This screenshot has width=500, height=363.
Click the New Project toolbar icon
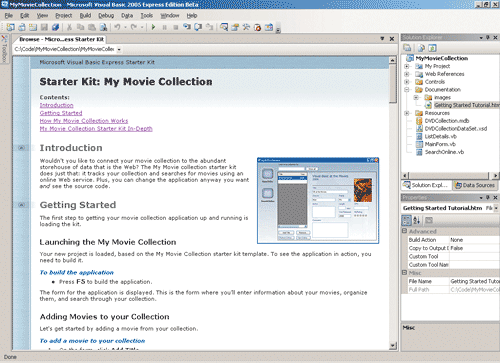point(10,27)
